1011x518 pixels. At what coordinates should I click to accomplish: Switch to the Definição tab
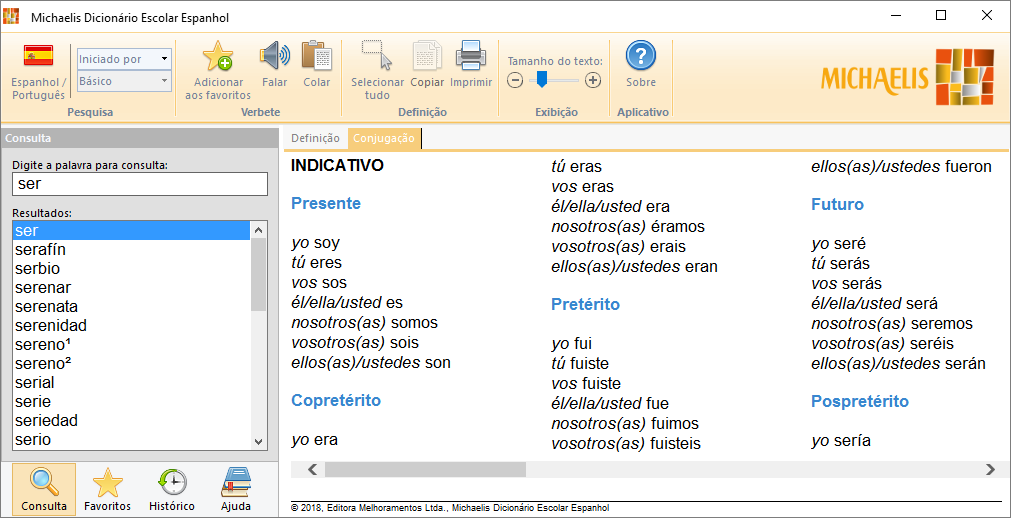pos(315,138)
